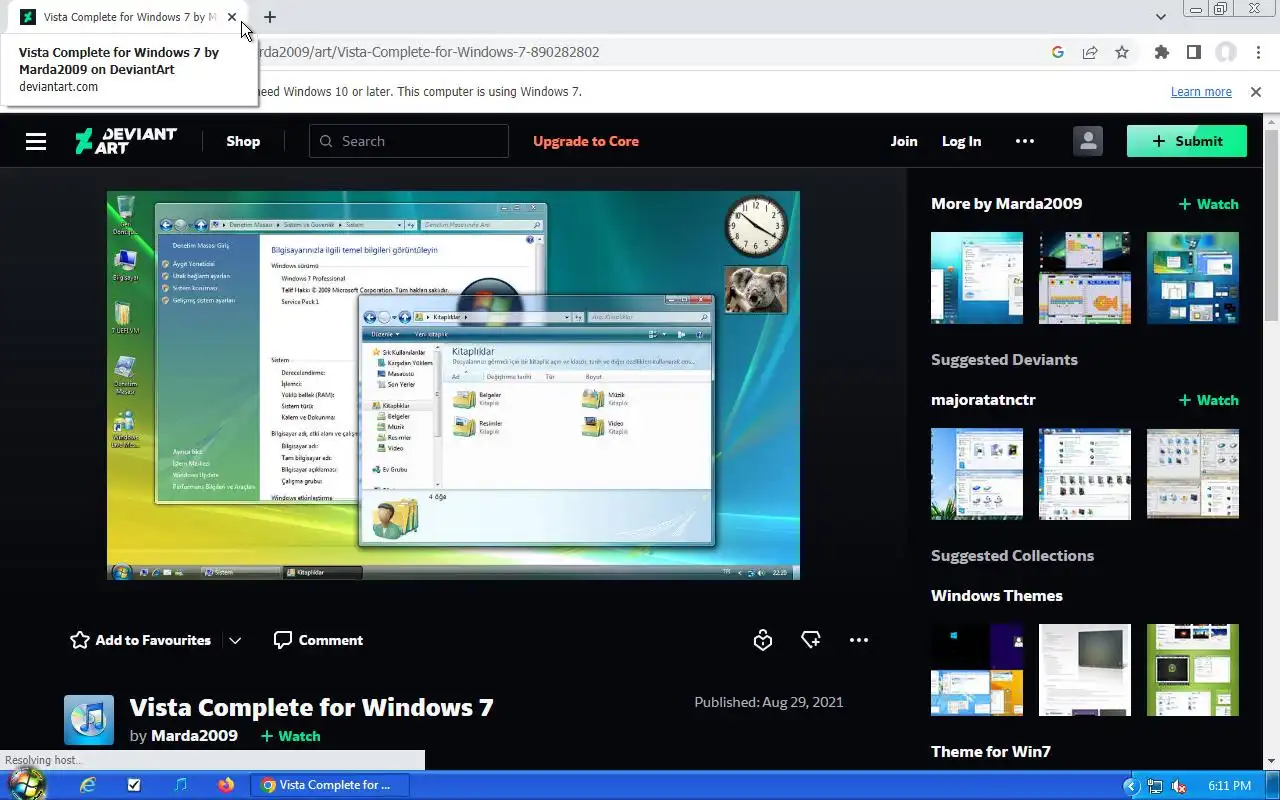Click the green Submit button

point(1187,141)
